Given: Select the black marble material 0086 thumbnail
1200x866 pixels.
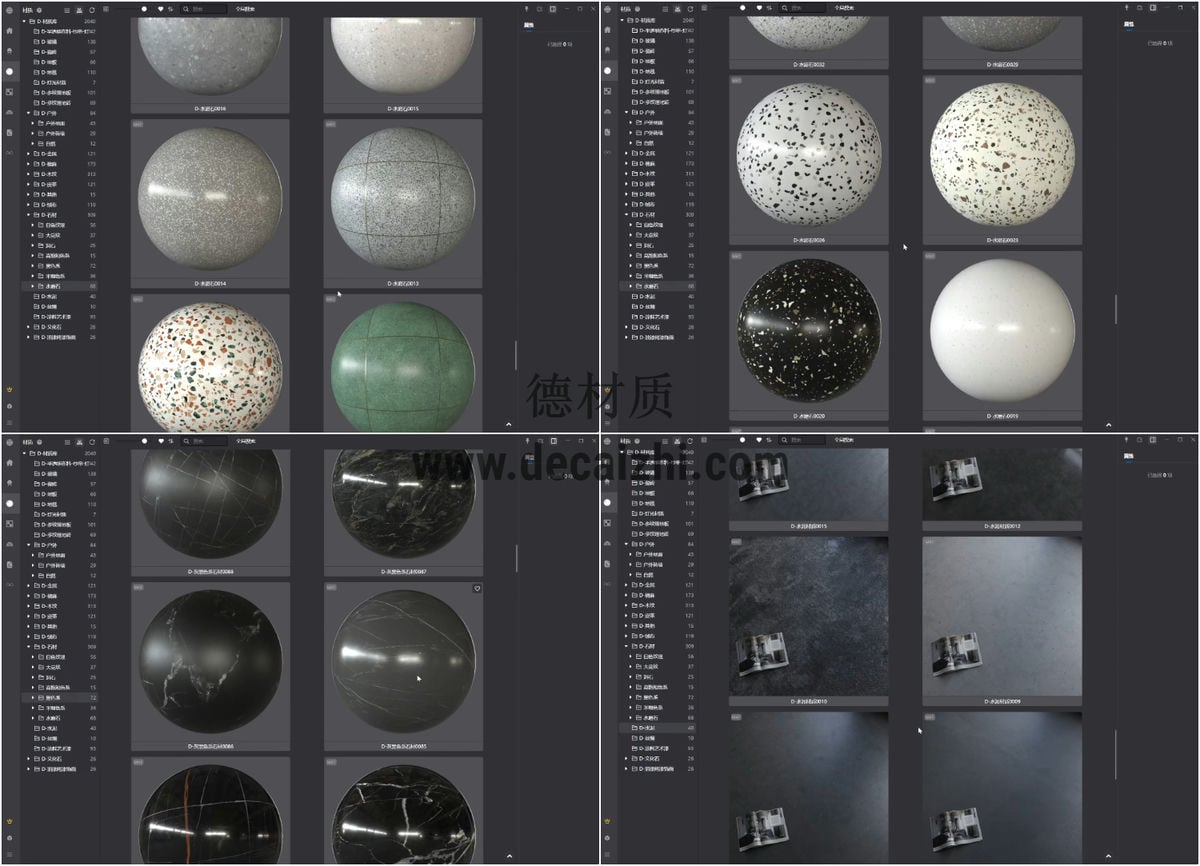Looking at the screenshot, I should pos(210,663).
